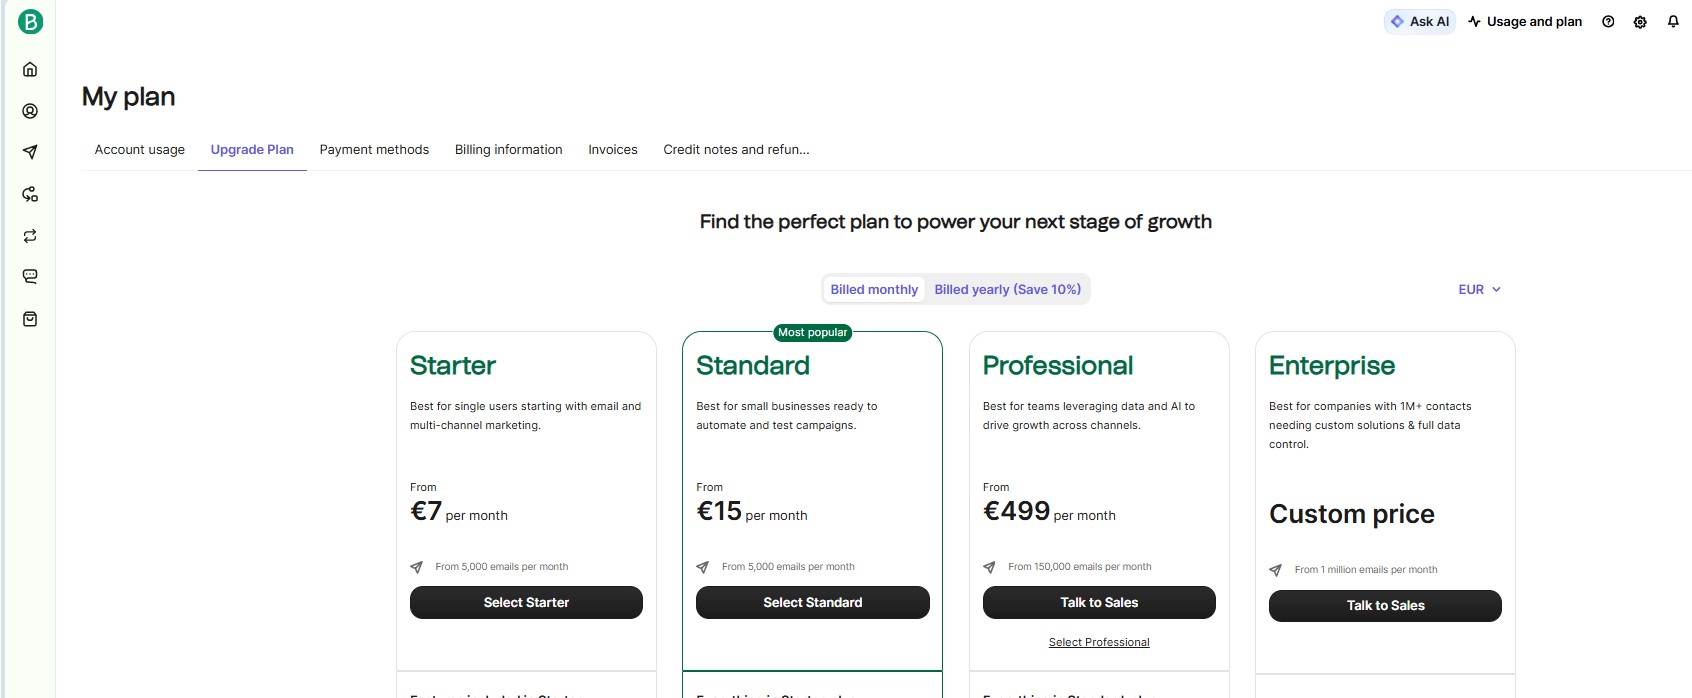1692x698 pixels.
Task: Switch to the Payment methods tab
Action: (x=374, y=149)
